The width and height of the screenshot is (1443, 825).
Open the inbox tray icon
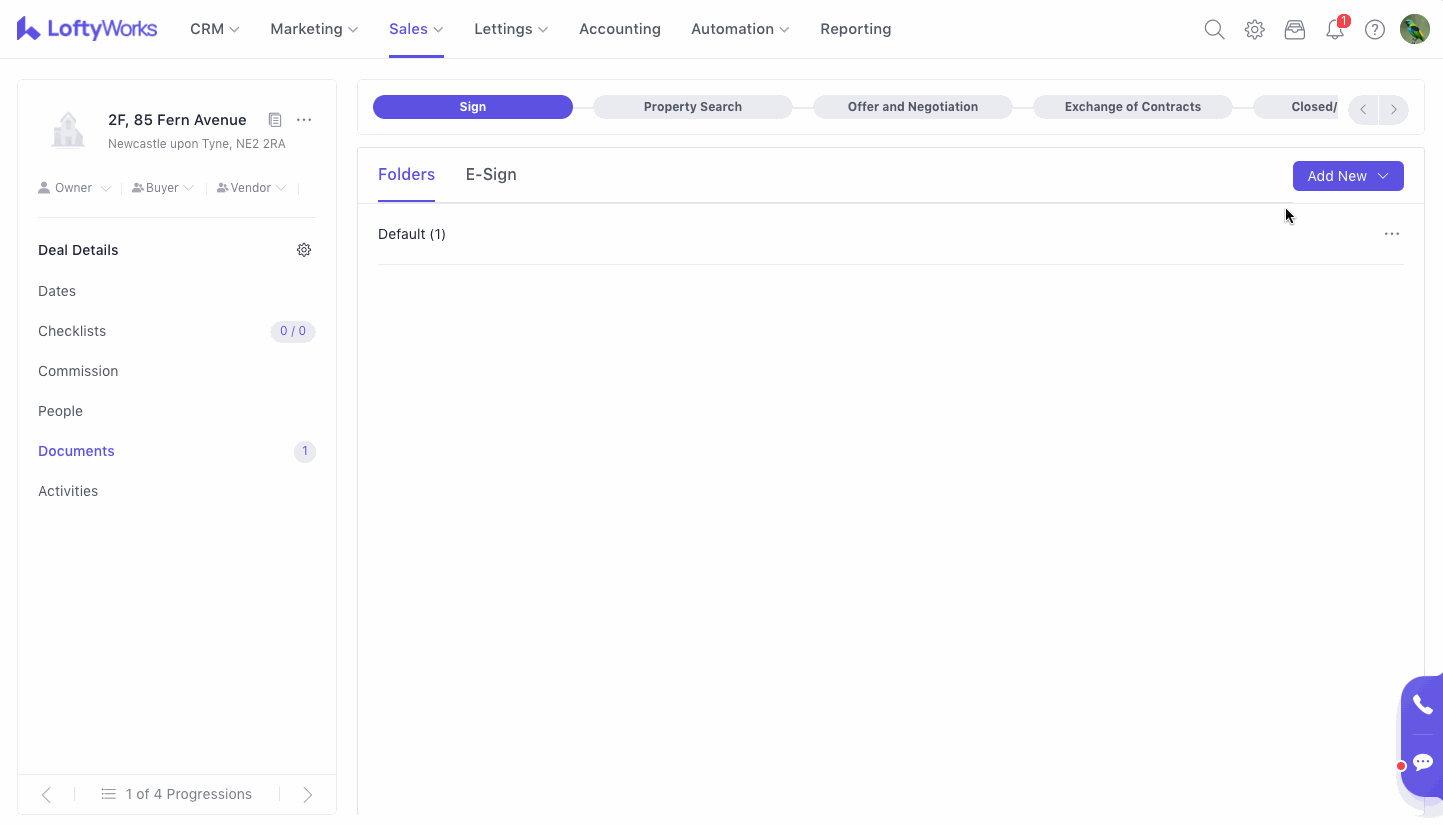pos(1295,29)
